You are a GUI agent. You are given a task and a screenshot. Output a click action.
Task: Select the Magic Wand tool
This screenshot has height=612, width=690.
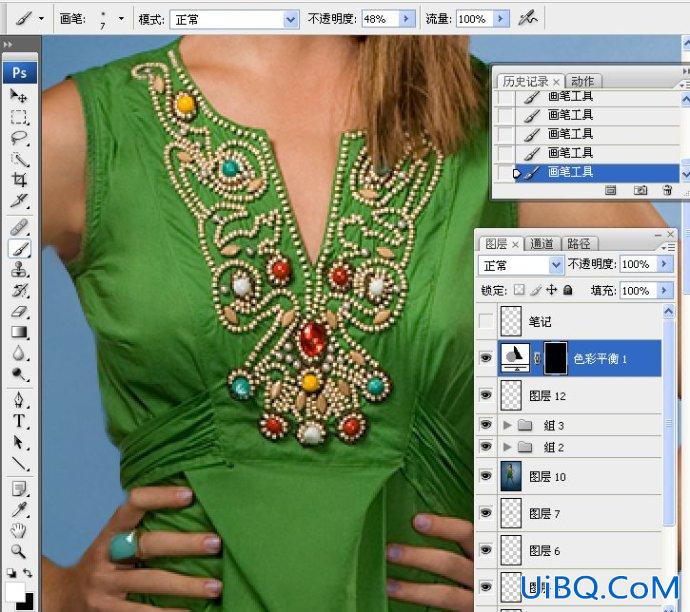coord(18,159)
